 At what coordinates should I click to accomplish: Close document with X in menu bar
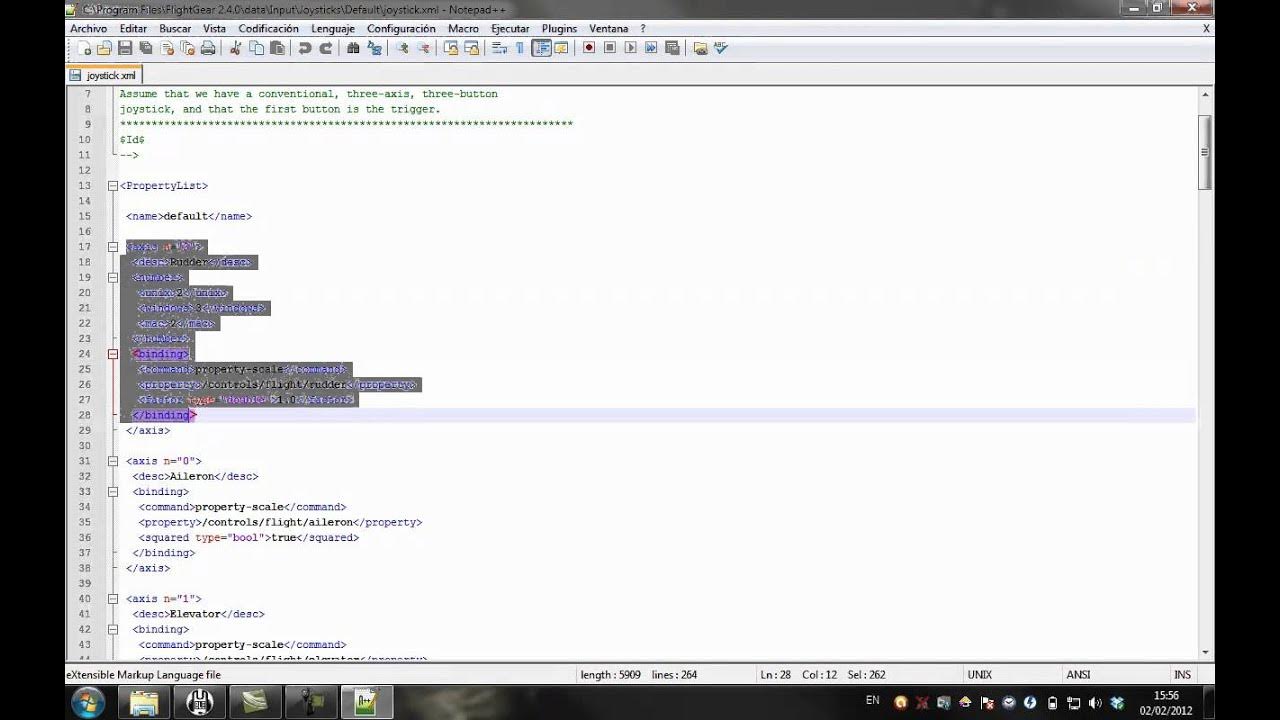[1207, 29]
